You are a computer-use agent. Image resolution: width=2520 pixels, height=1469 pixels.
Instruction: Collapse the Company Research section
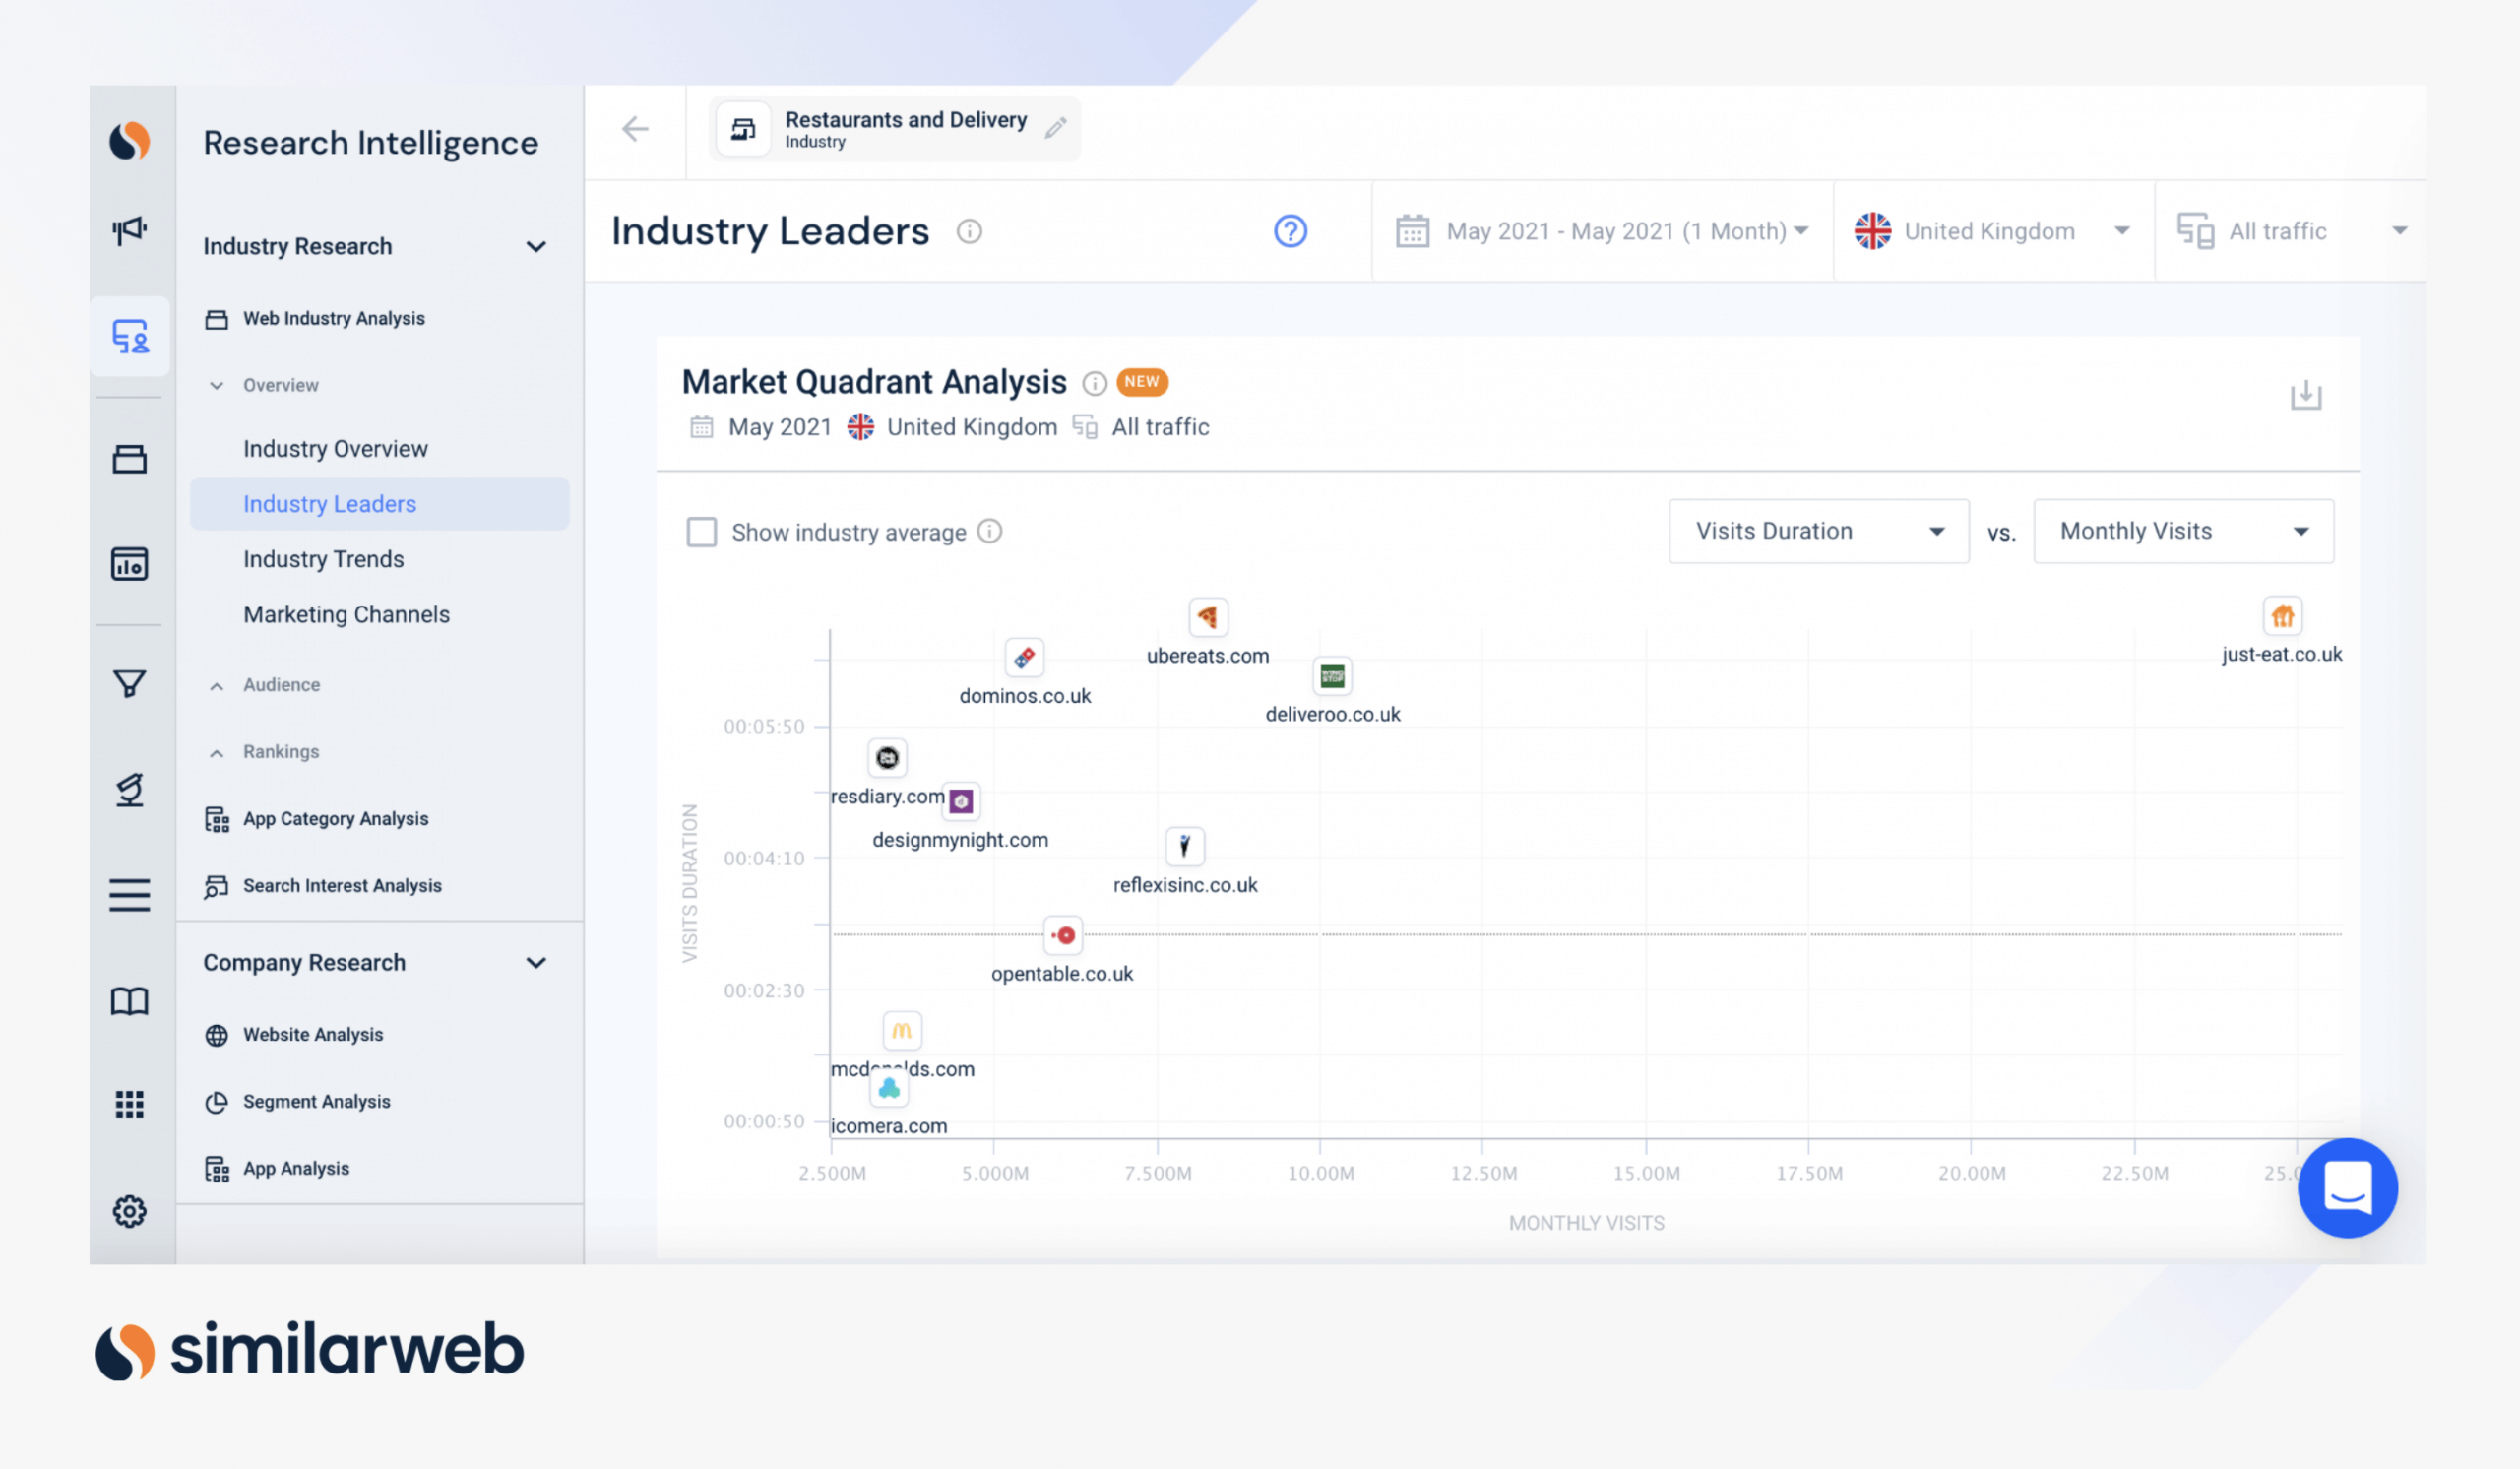[x=536, y=962]
